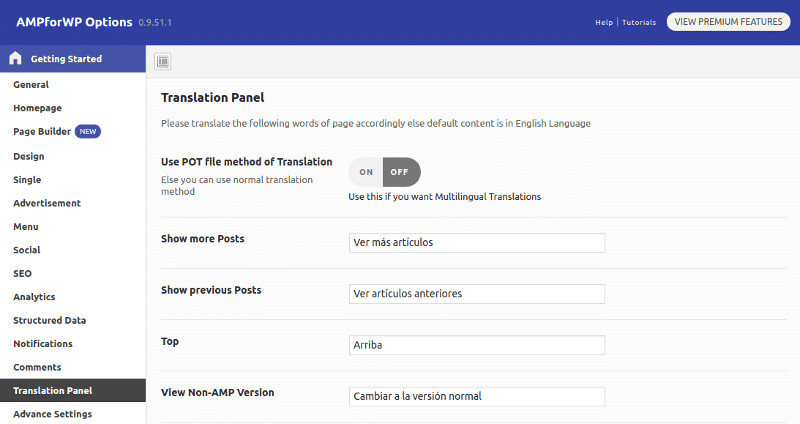Click the home icon beside Getting Started
This screenshot has width=800, height=424.
pos(15,58)
